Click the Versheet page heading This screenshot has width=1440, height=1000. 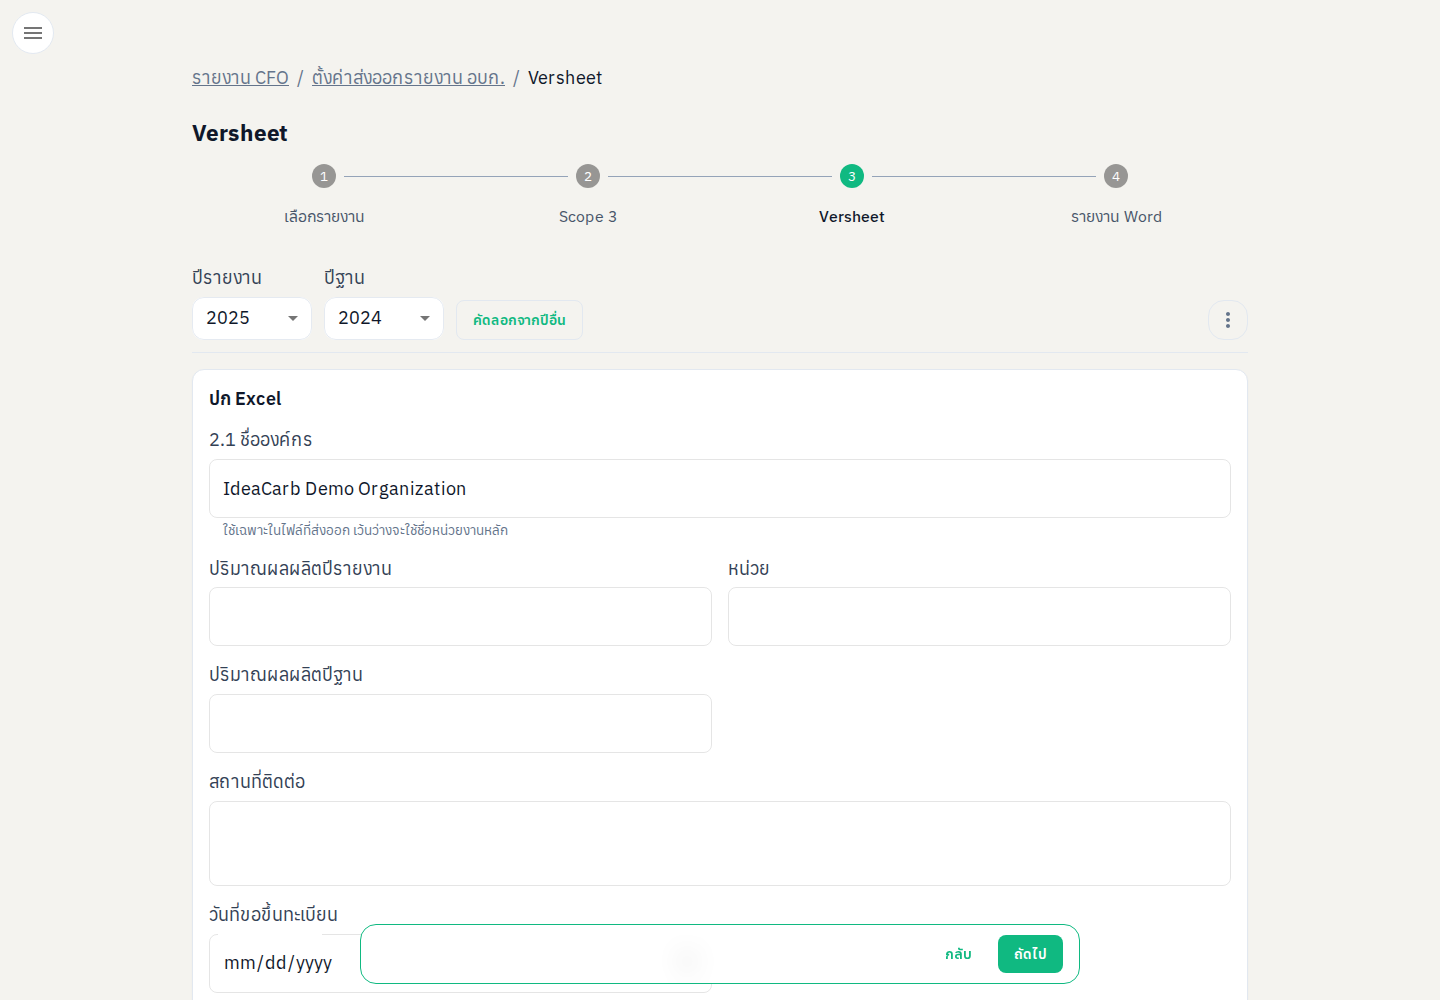click(x=240, y=133)
